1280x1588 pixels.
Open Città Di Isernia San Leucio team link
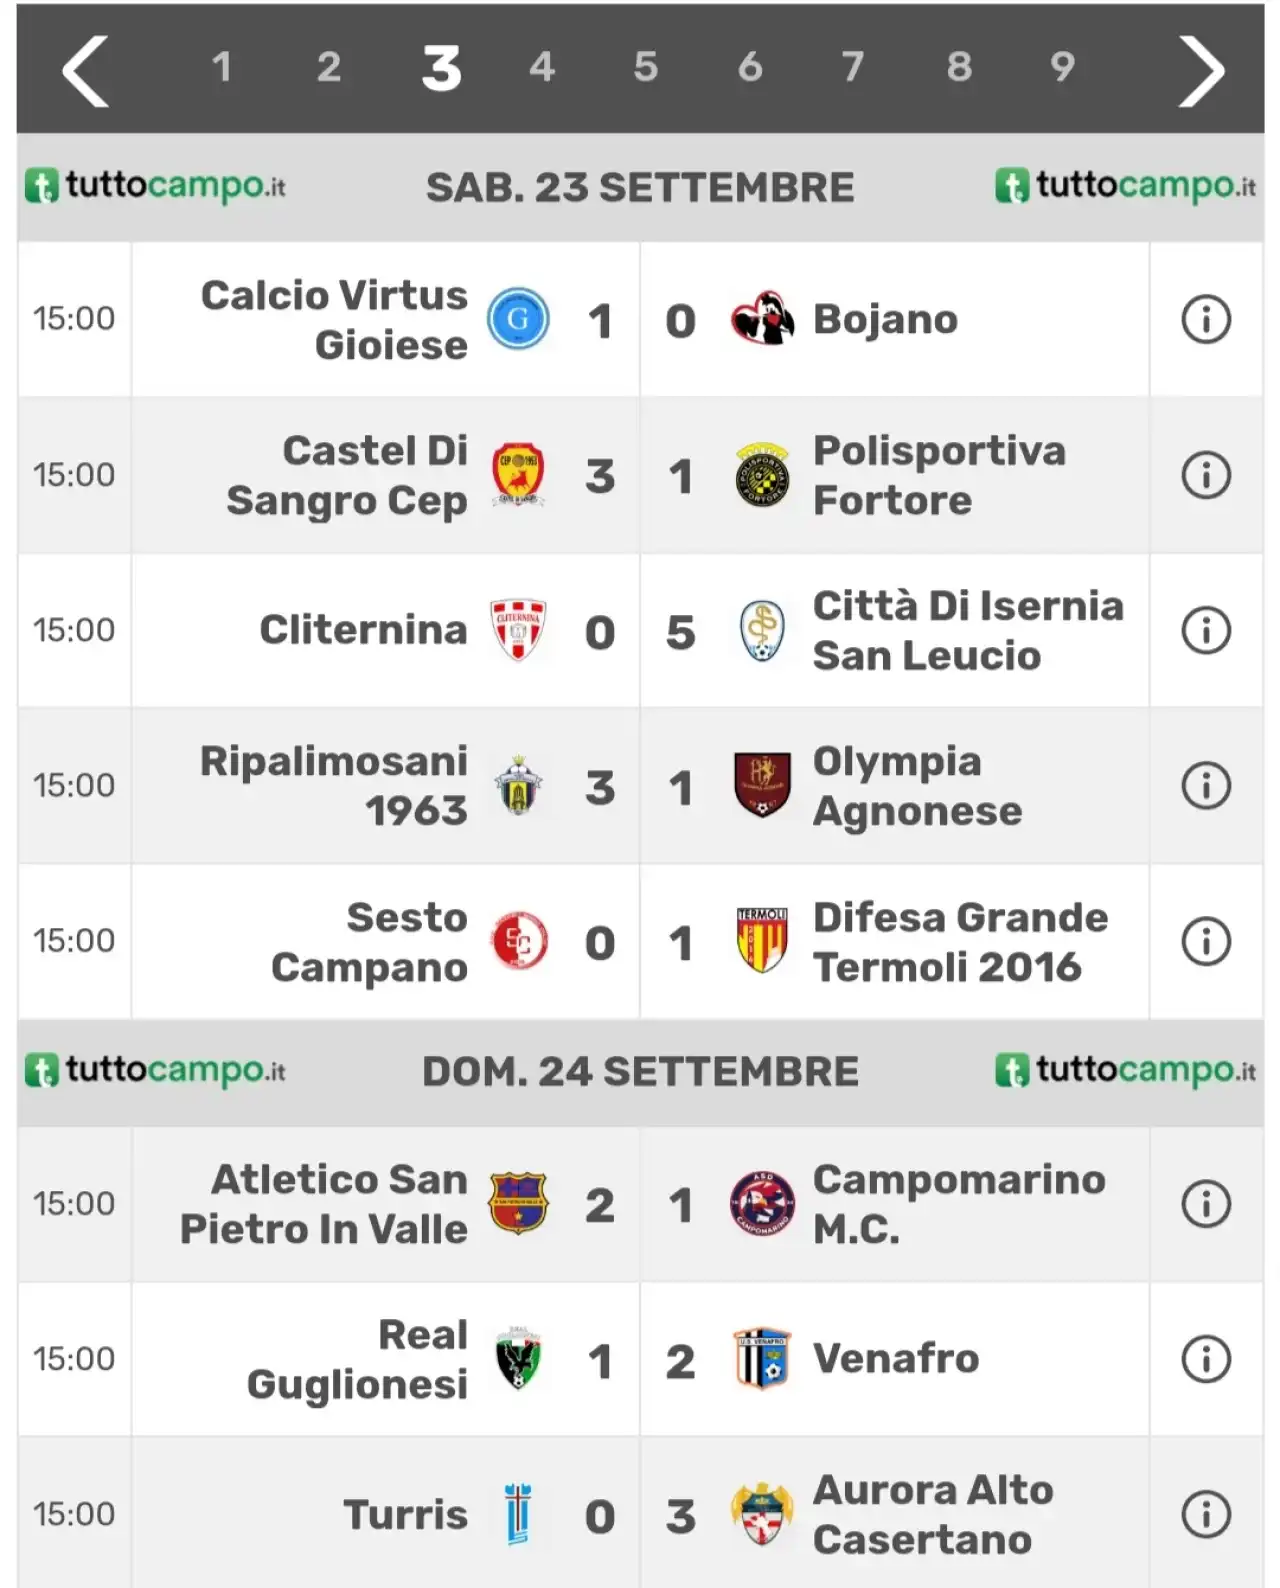coord(968,631)
